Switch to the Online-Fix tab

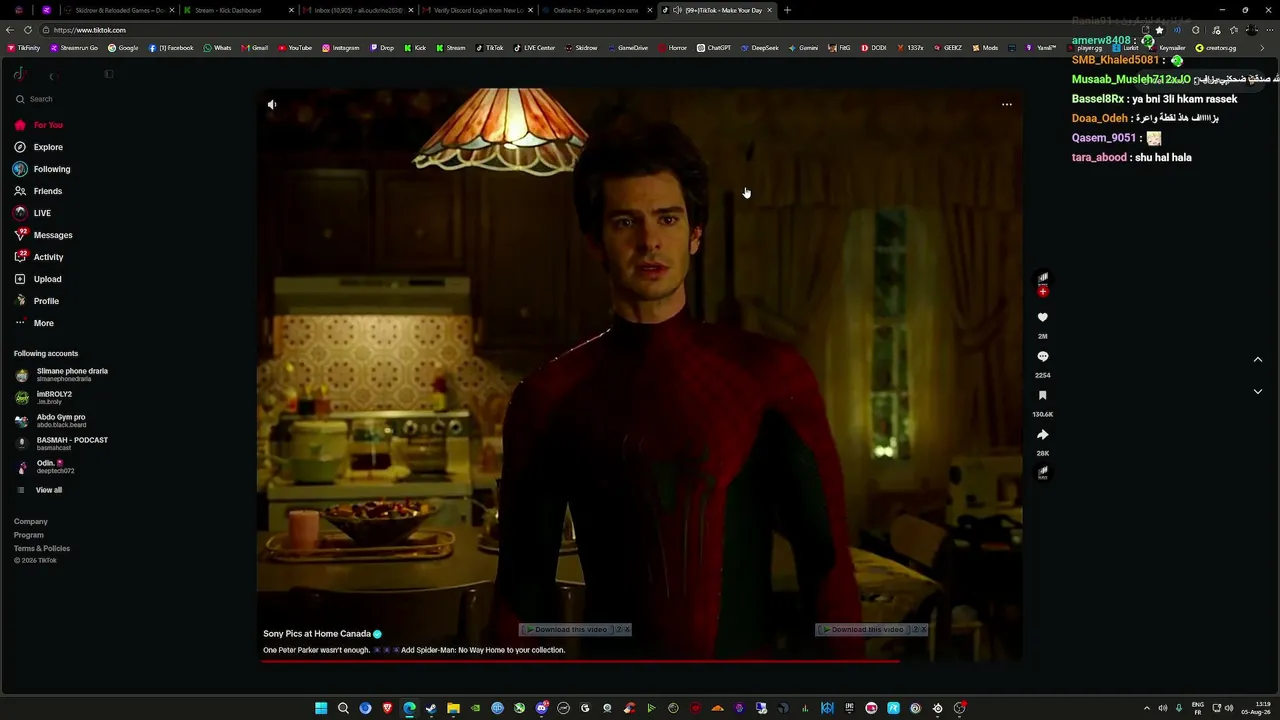[596, 10]
